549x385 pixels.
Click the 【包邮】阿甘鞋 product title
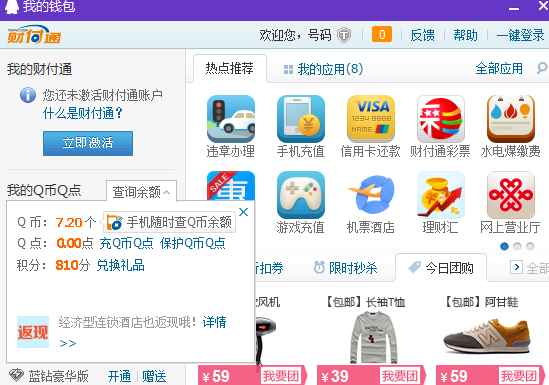pyautogui.click(x=482, y=302)
